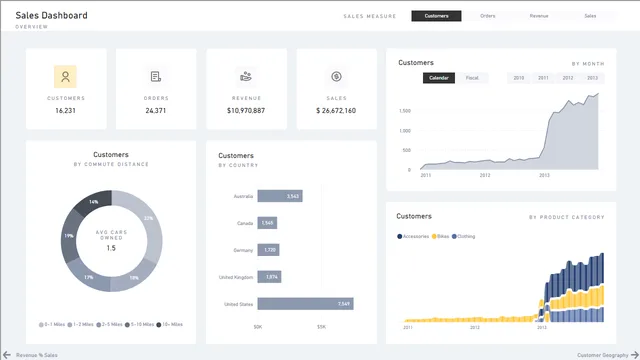Click the BY MONTH label

point(588,64)
